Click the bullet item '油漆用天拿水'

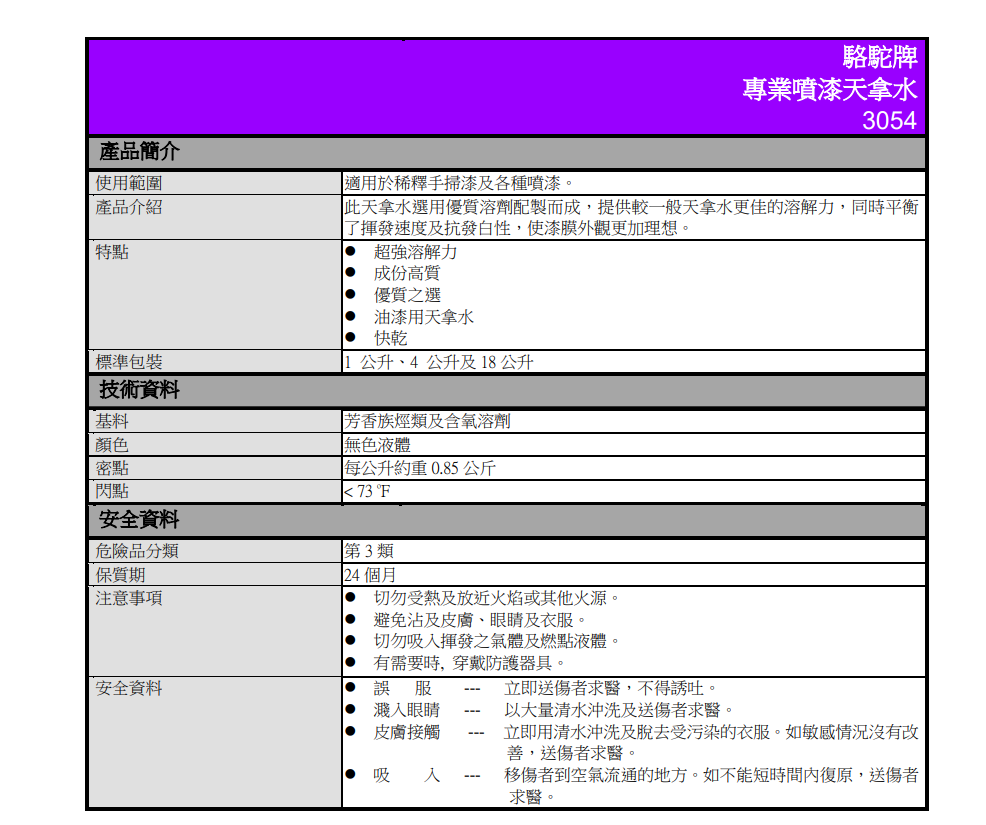424,317
